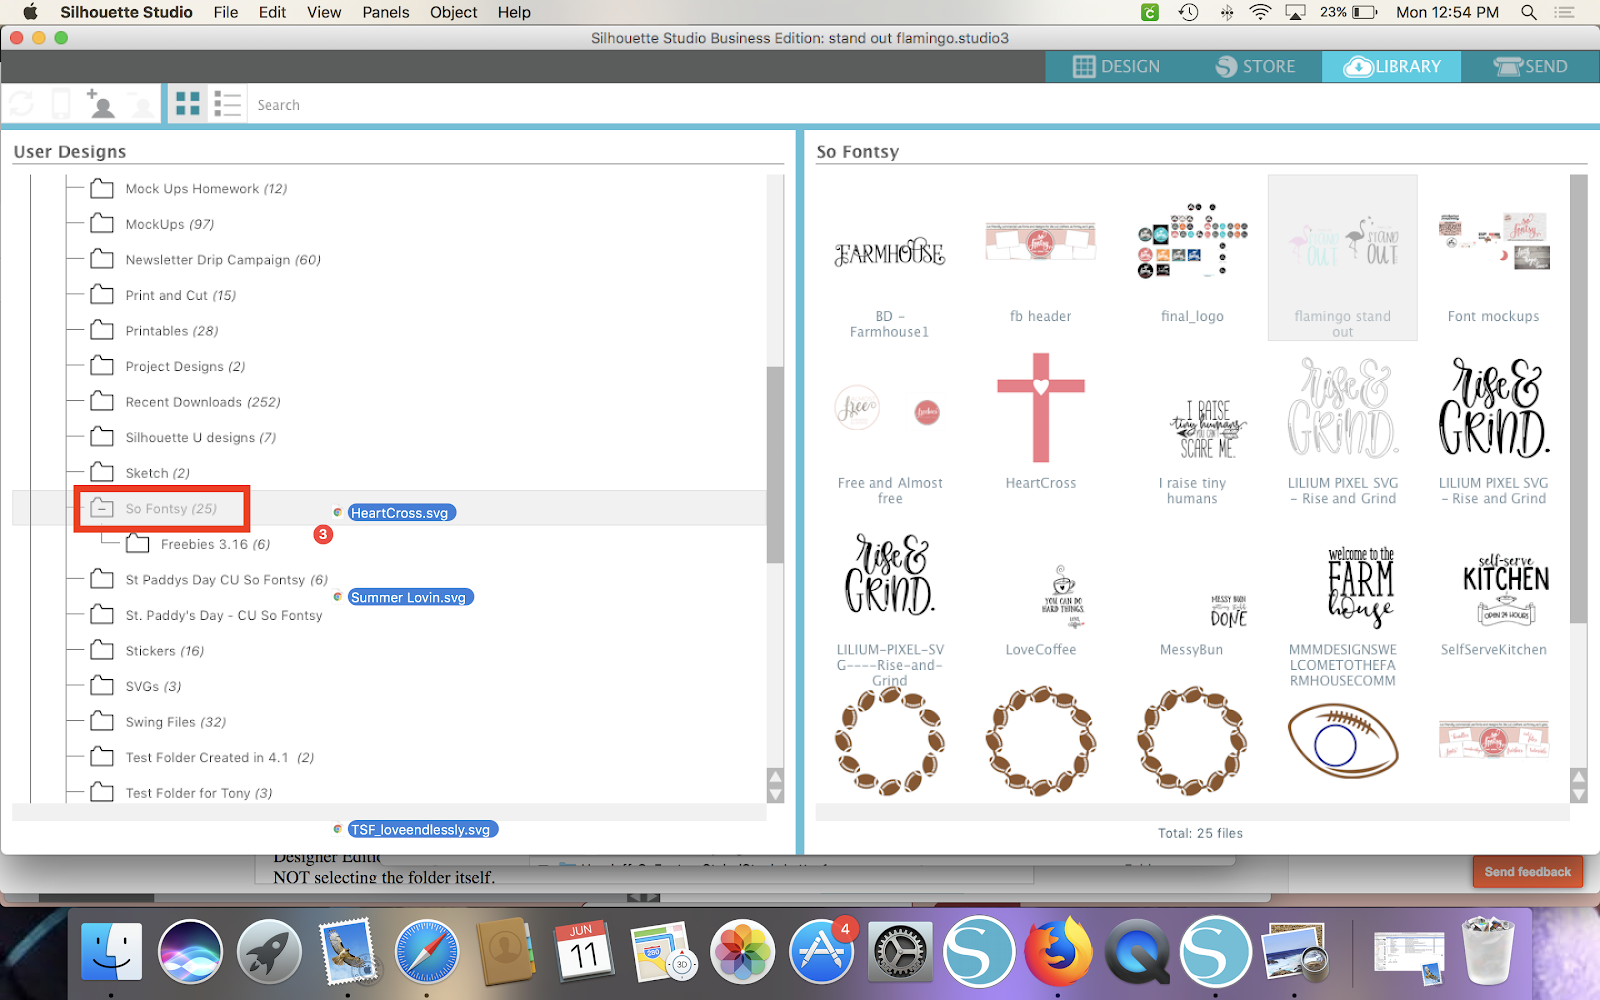Screen dimensions: 1600x1000
Task: Open Safari from the Dock
Action: [427, 951]
